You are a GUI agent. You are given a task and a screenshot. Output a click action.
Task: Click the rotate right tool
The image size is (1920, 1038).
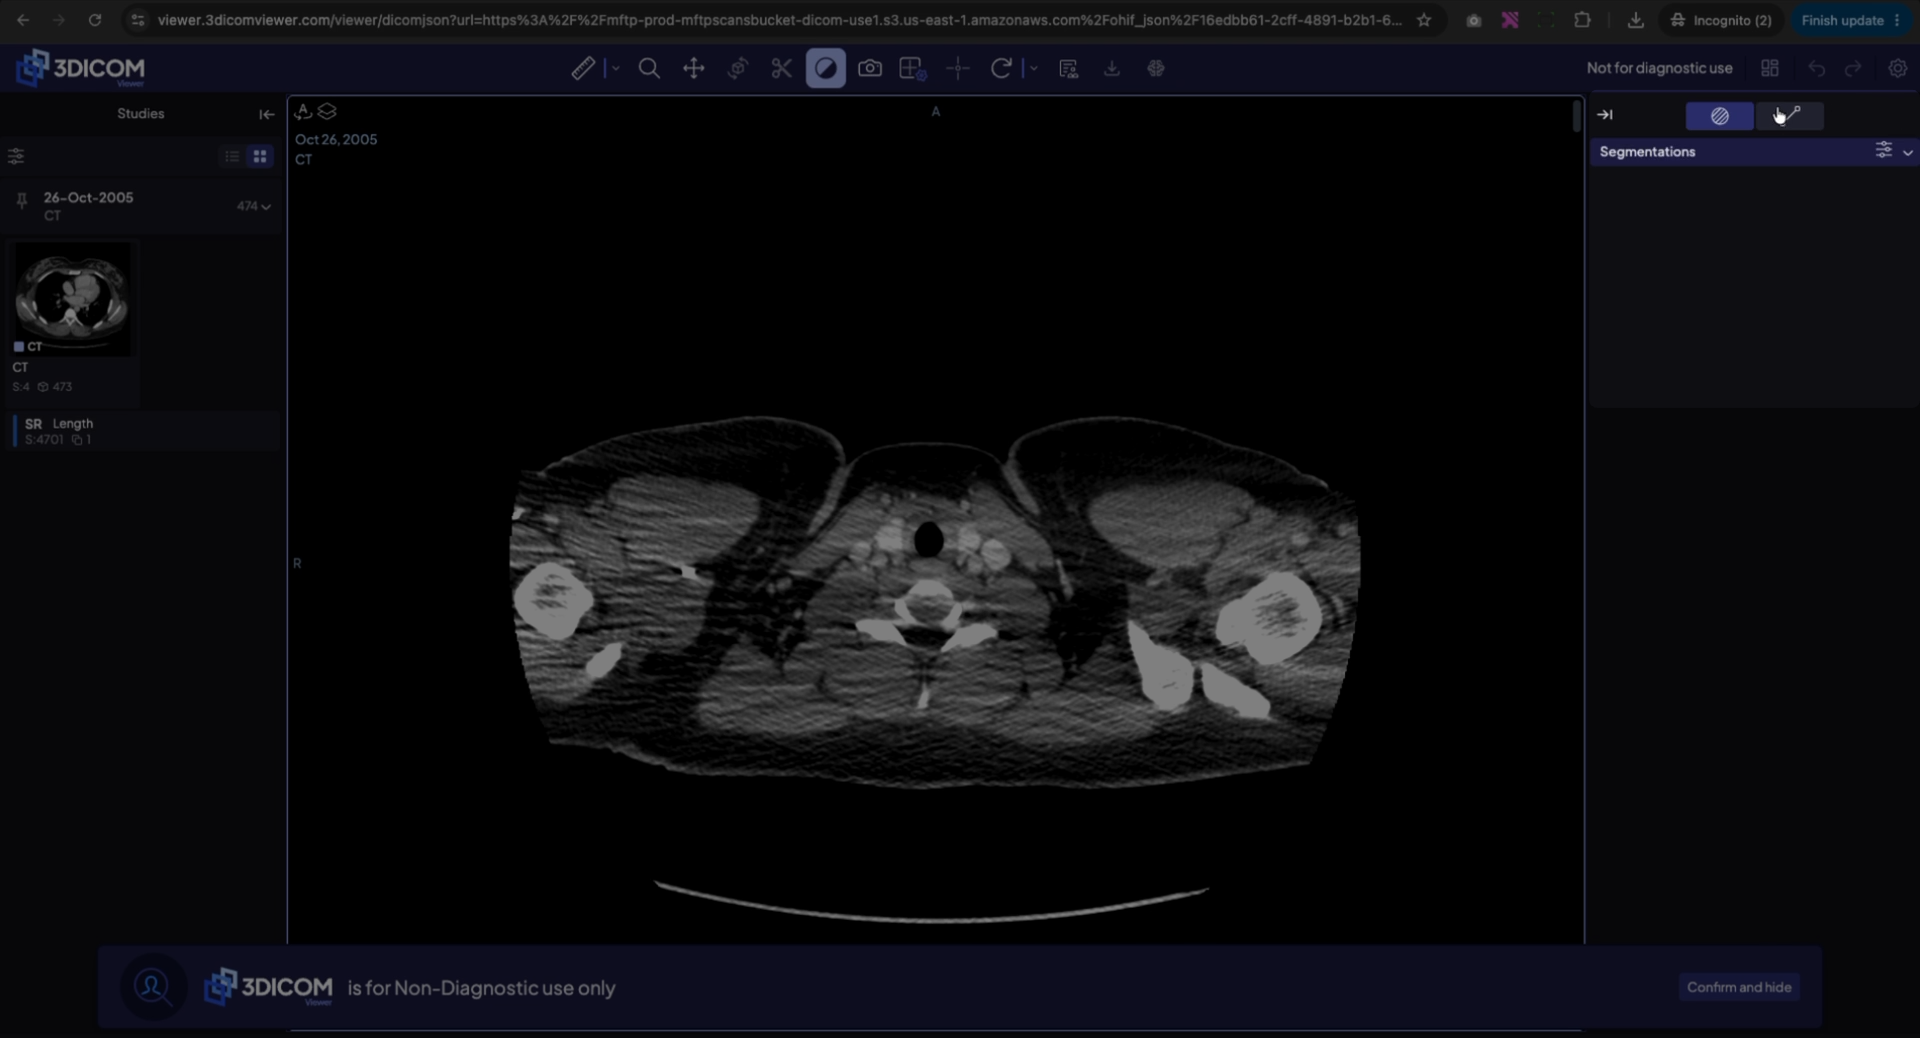click(1001, 68)
